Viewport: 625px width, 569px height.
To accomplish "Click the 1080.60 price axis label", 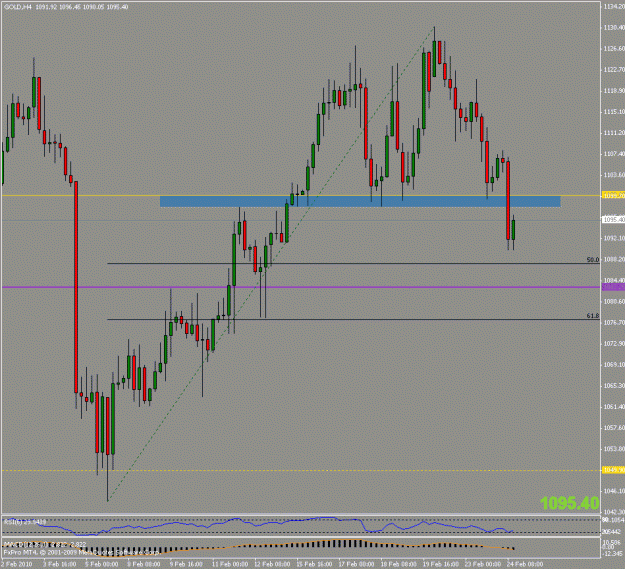I will pyautogui.click(x=614, y=302).
